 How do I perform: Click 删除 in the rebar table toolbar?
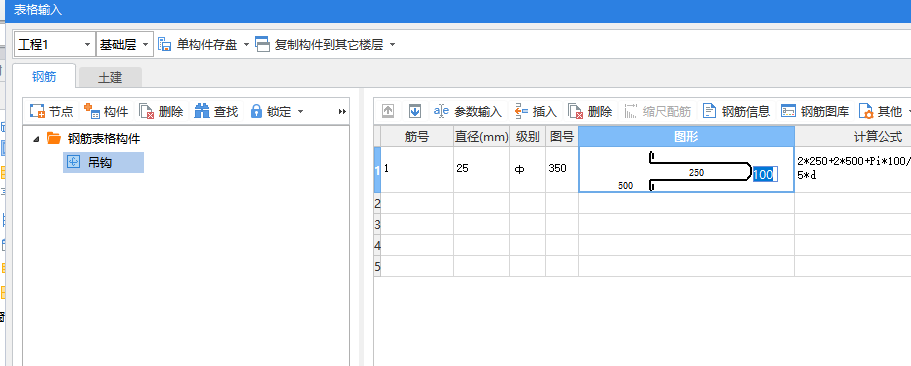pyautogui.click(x=590, y=112)
